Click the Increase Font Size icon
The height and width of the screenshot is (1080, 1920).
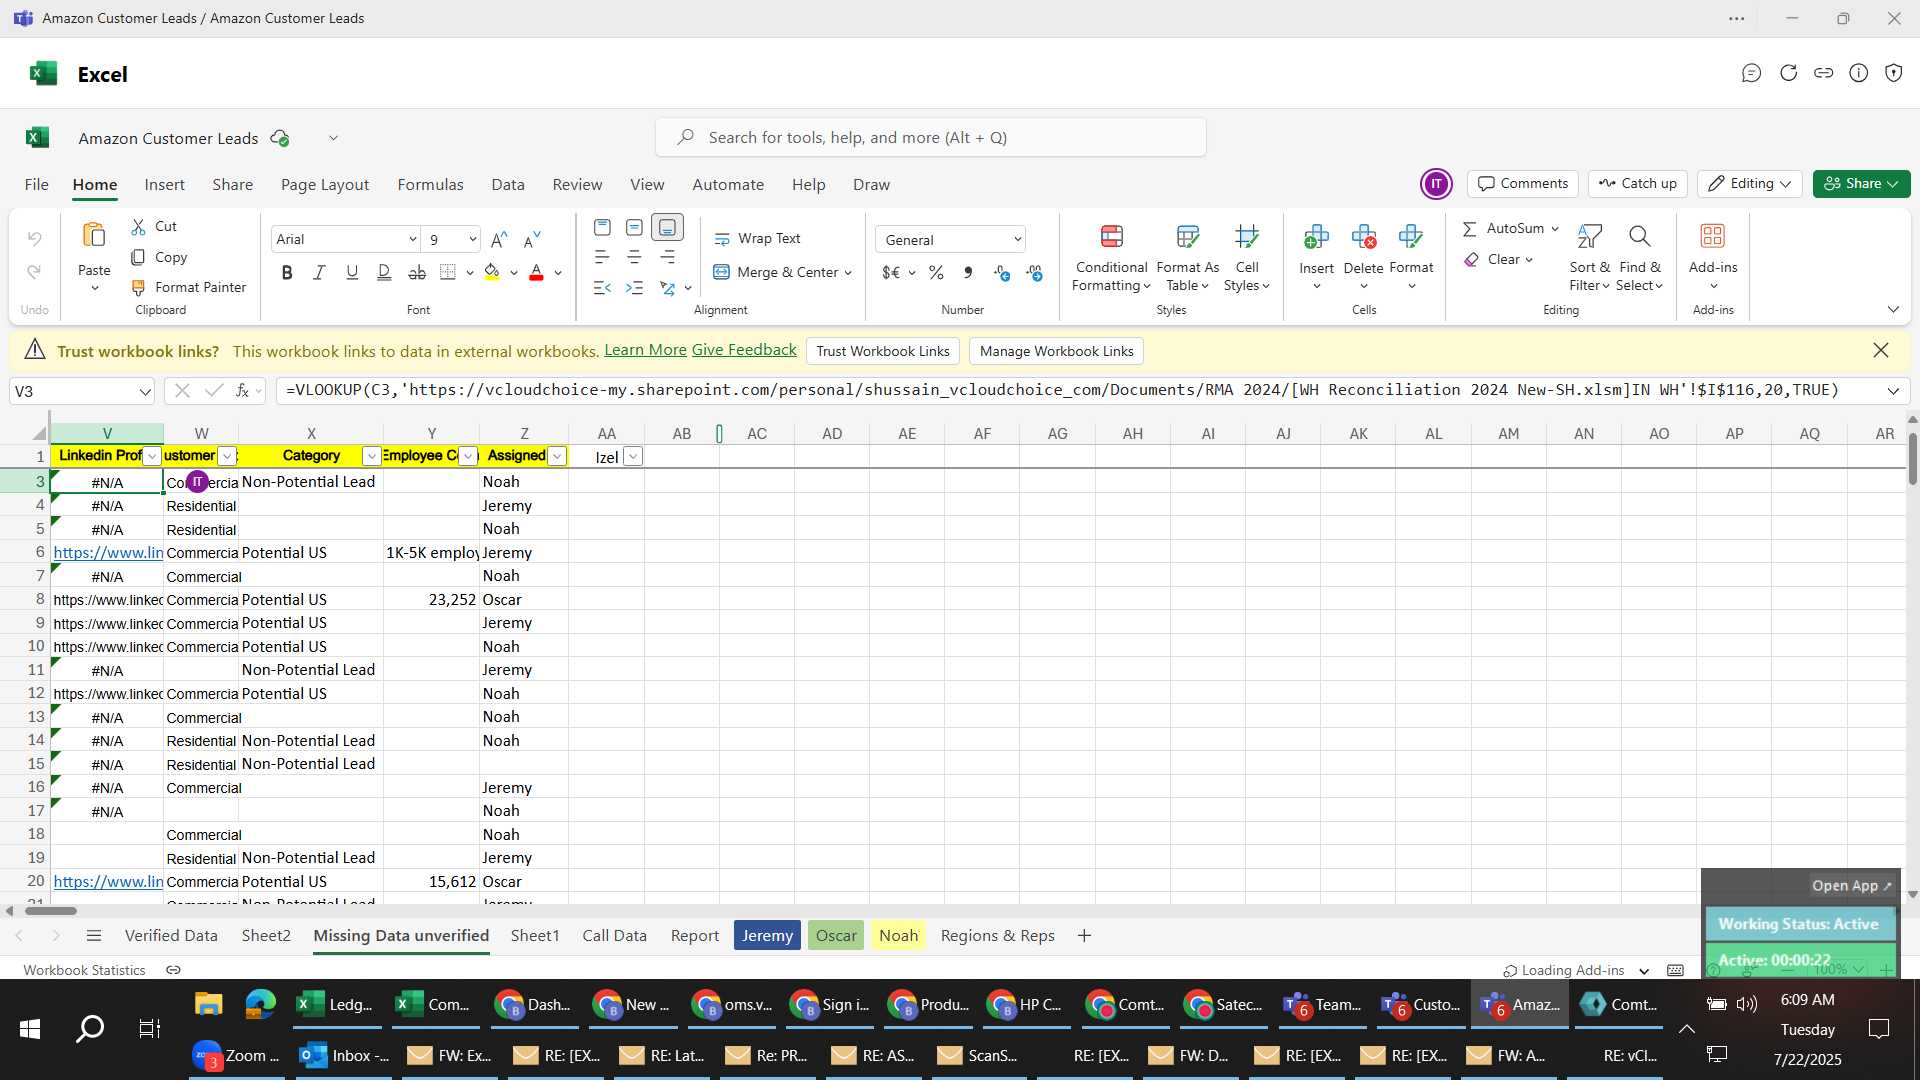click(x=499, y=239)
